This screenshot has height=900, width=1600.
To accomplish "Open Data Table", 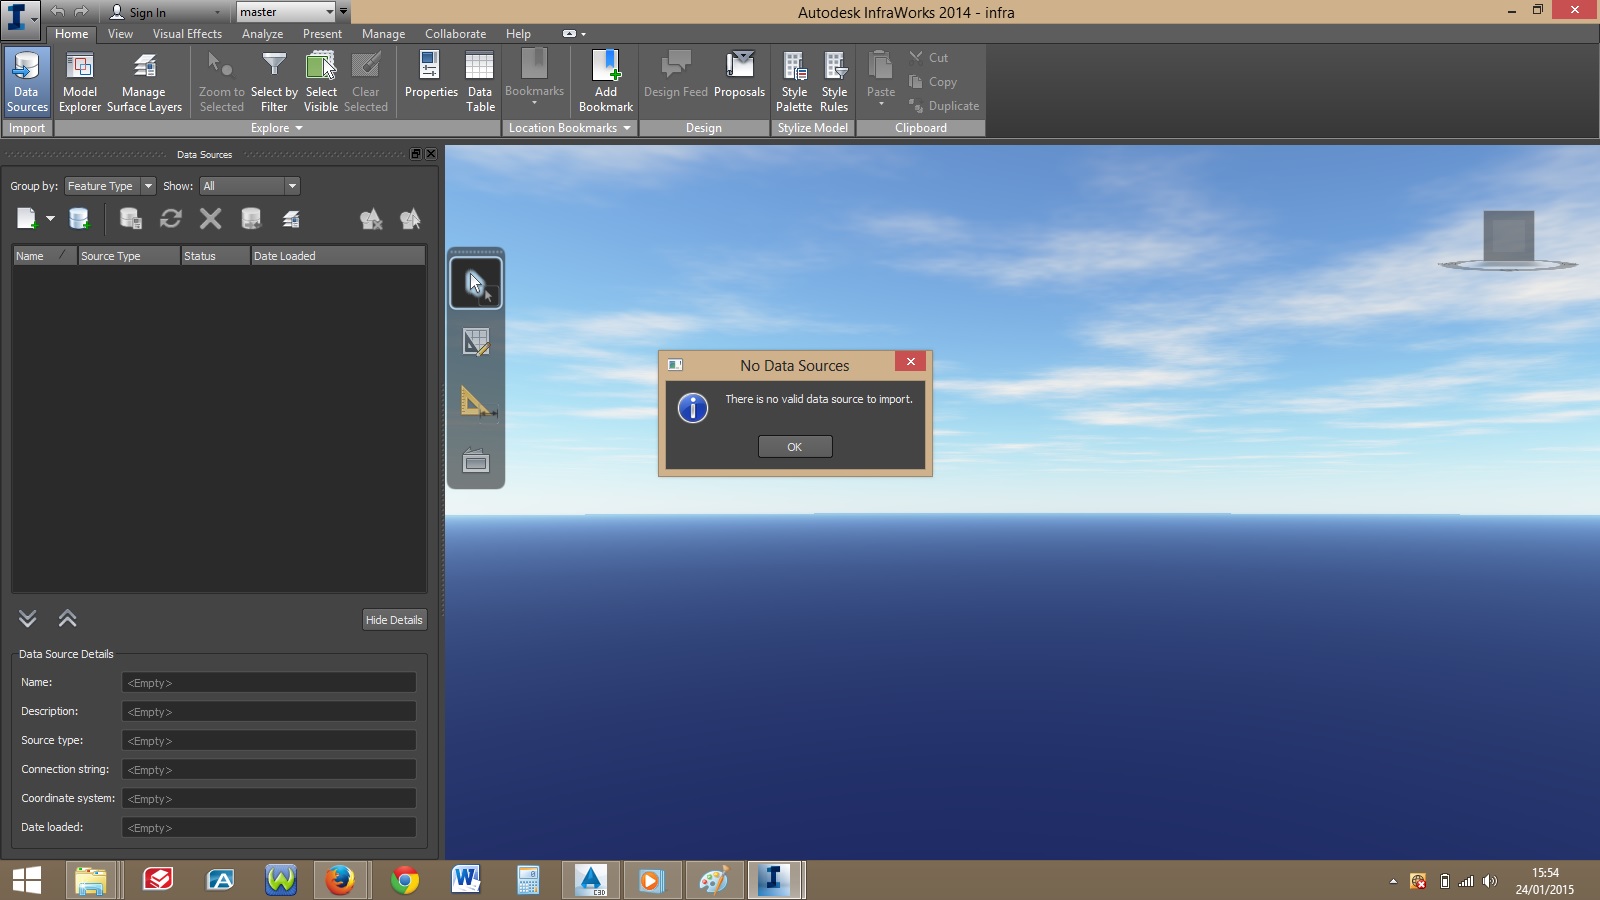I will click(480, 82).
